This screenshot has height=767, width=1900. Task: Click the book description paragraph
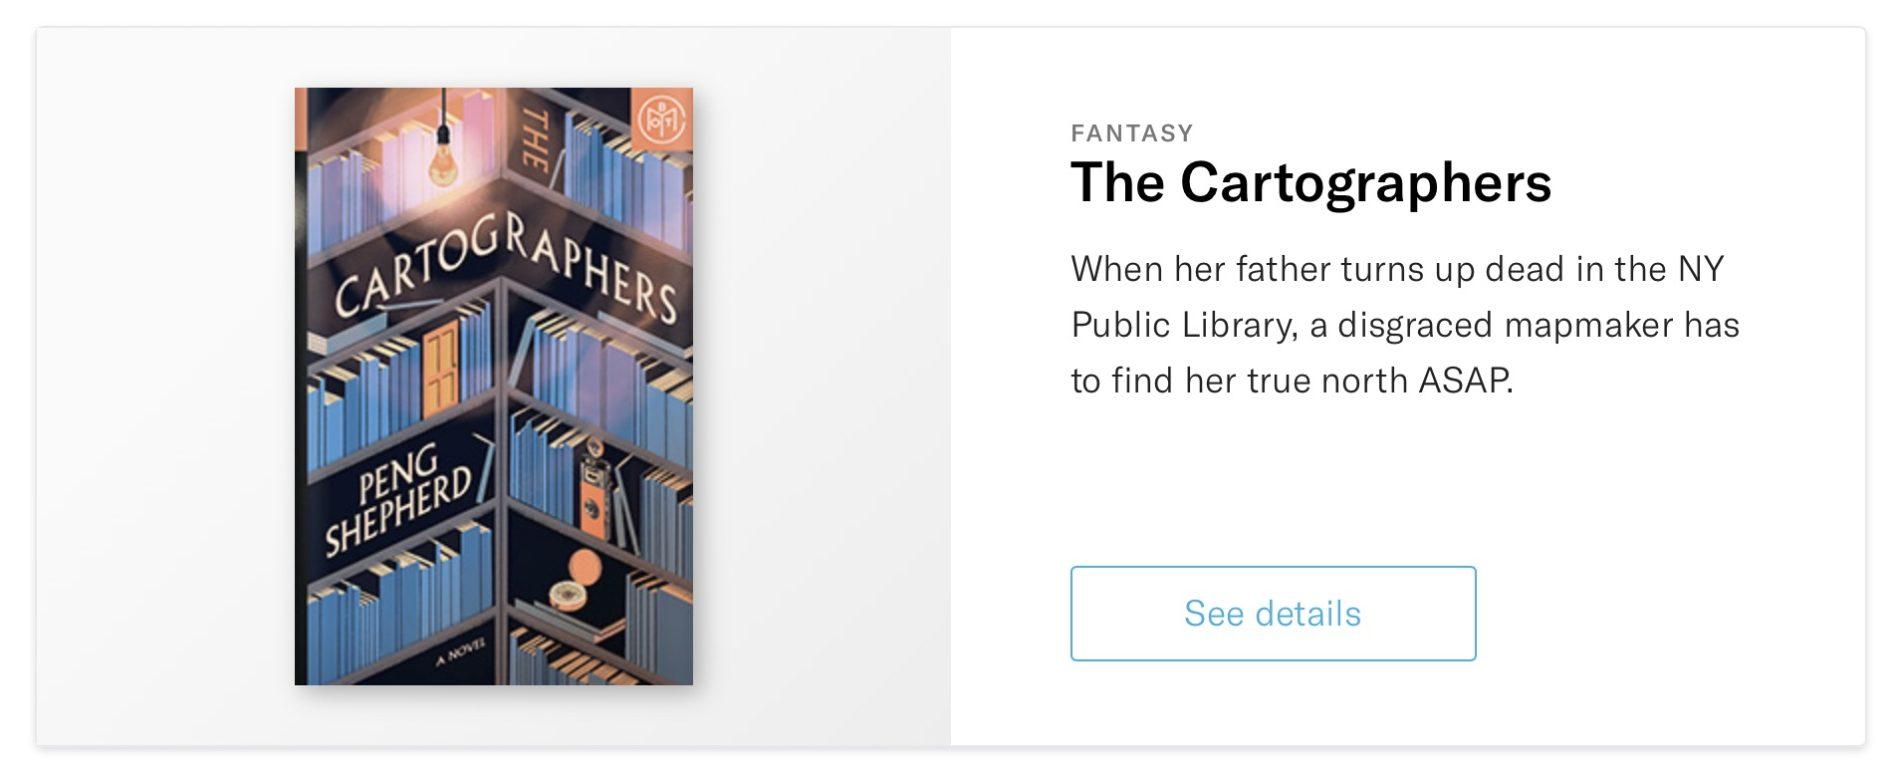click(x=1405, y=324)
